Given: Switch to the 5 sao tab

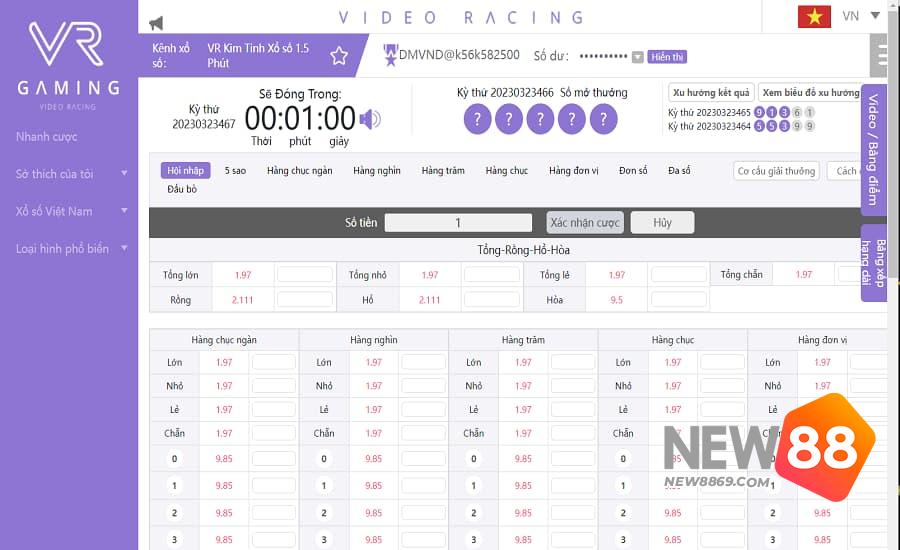Looking at the screenshot, I should pos(235,171).
